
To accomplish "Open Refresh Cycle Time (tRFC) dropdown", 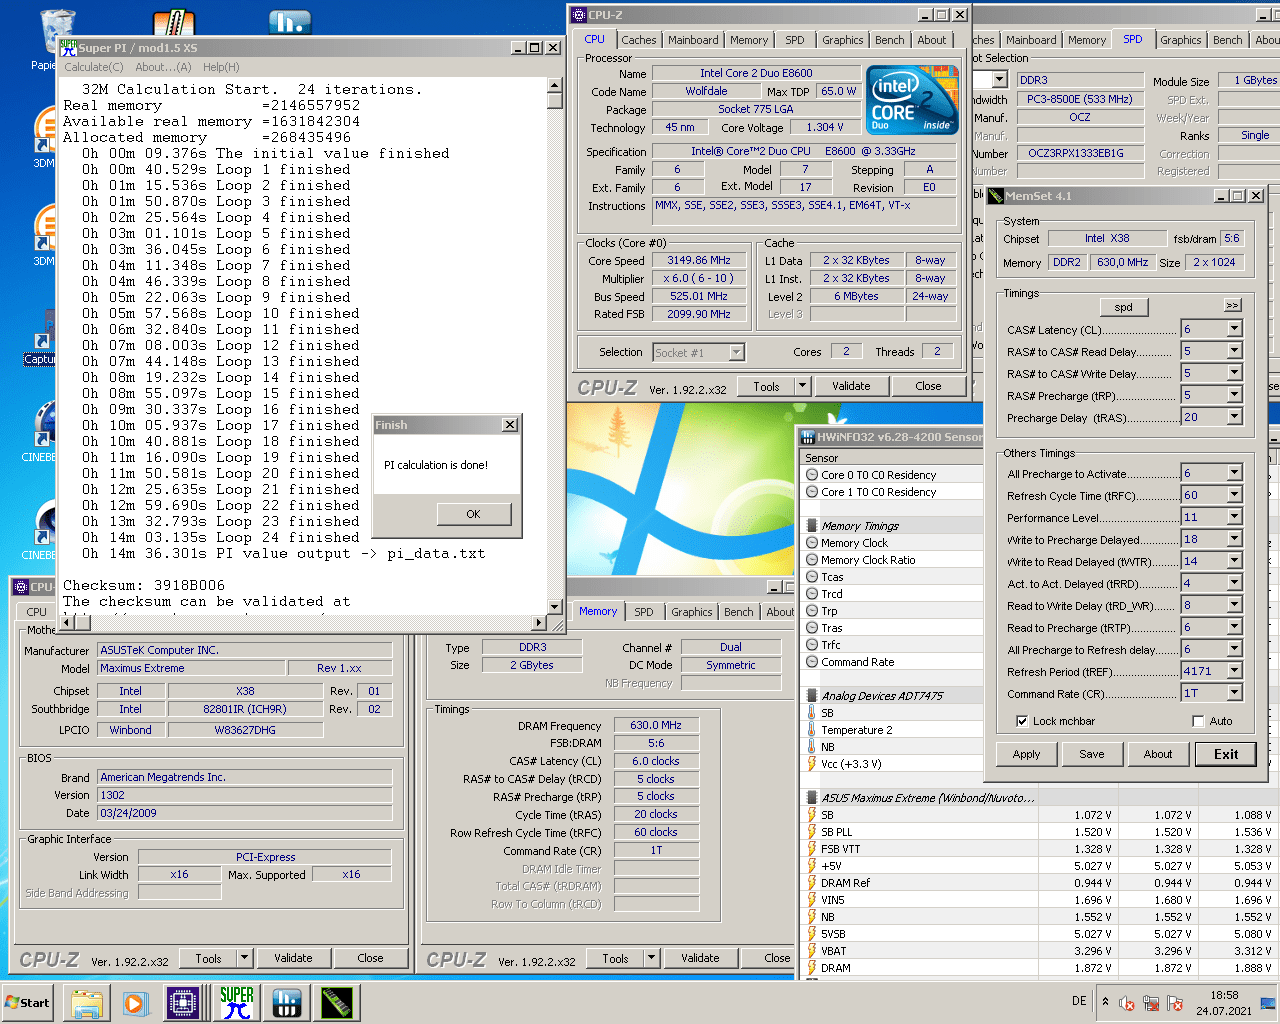I will pyautogui.click(x=1234, y=495).
